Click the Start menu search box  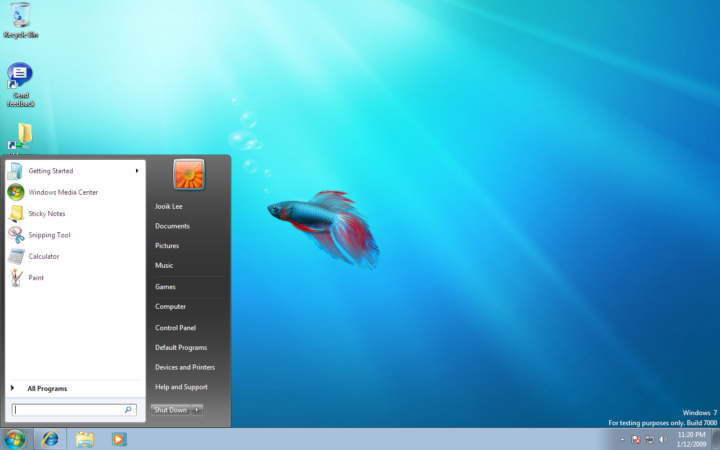click(74, 410)
